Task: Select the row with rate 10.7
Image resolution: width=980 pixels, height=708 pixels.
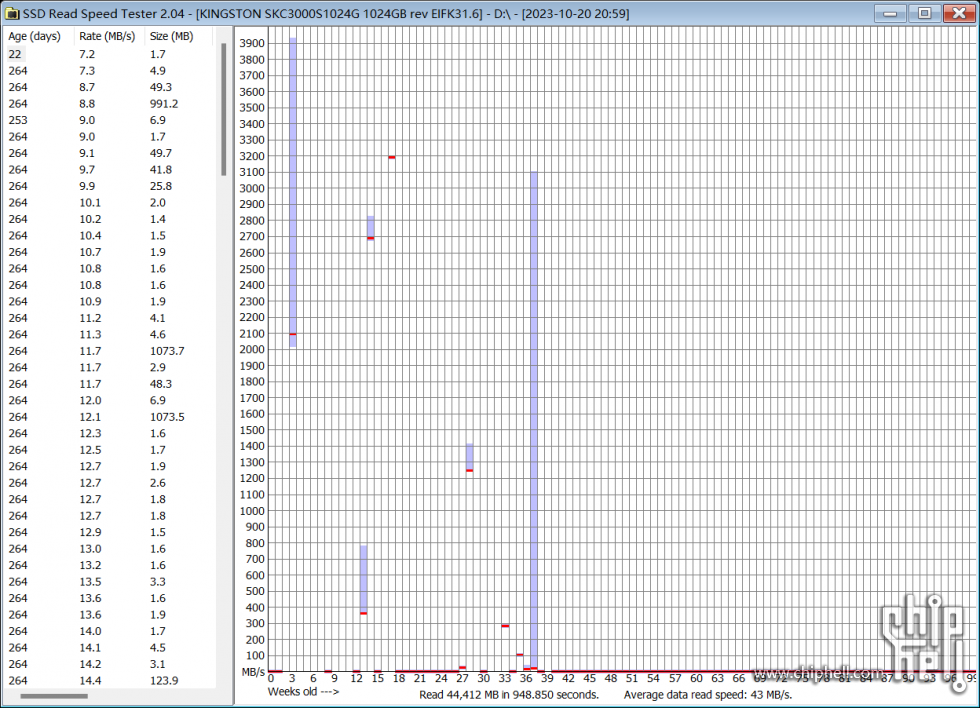Action: [109, 252]
